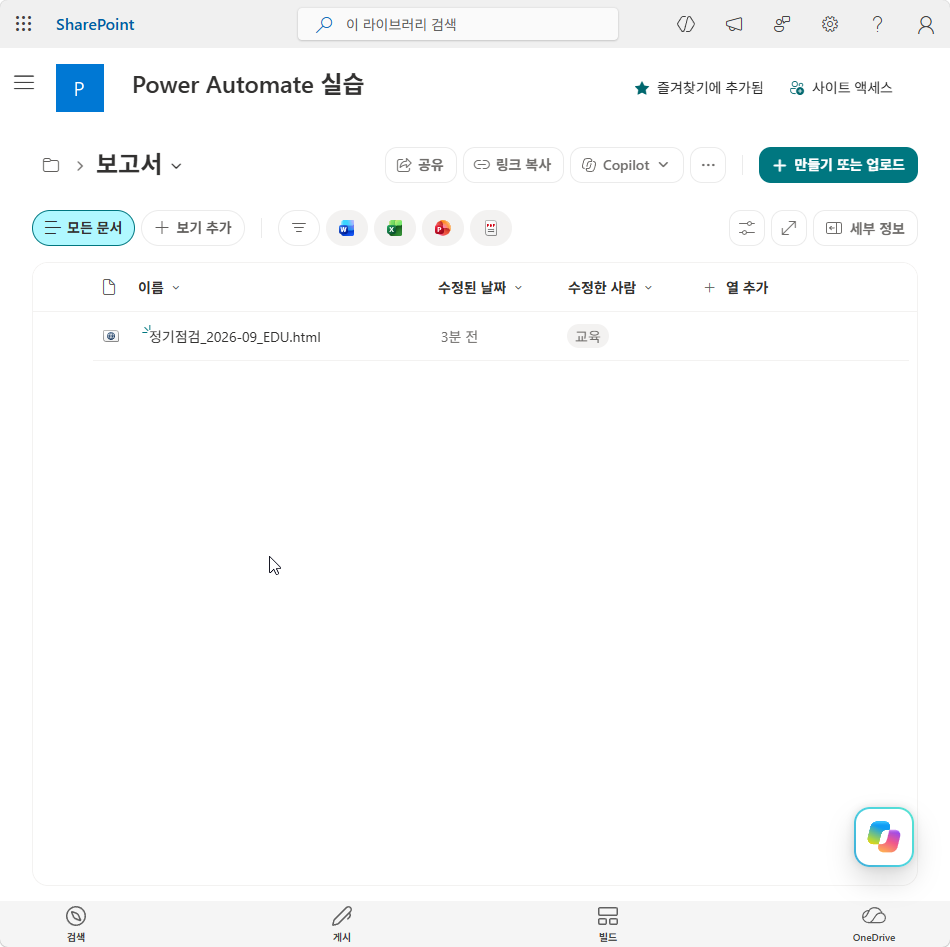
Task: Click 만들기 또는 업로드 button
Action: (x=838, y=165)
